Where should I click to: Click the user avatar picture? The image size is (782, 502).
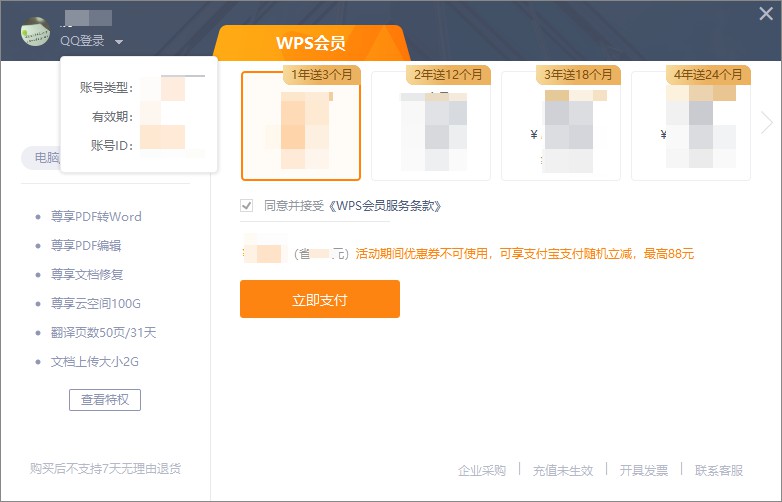pos(35,31)
